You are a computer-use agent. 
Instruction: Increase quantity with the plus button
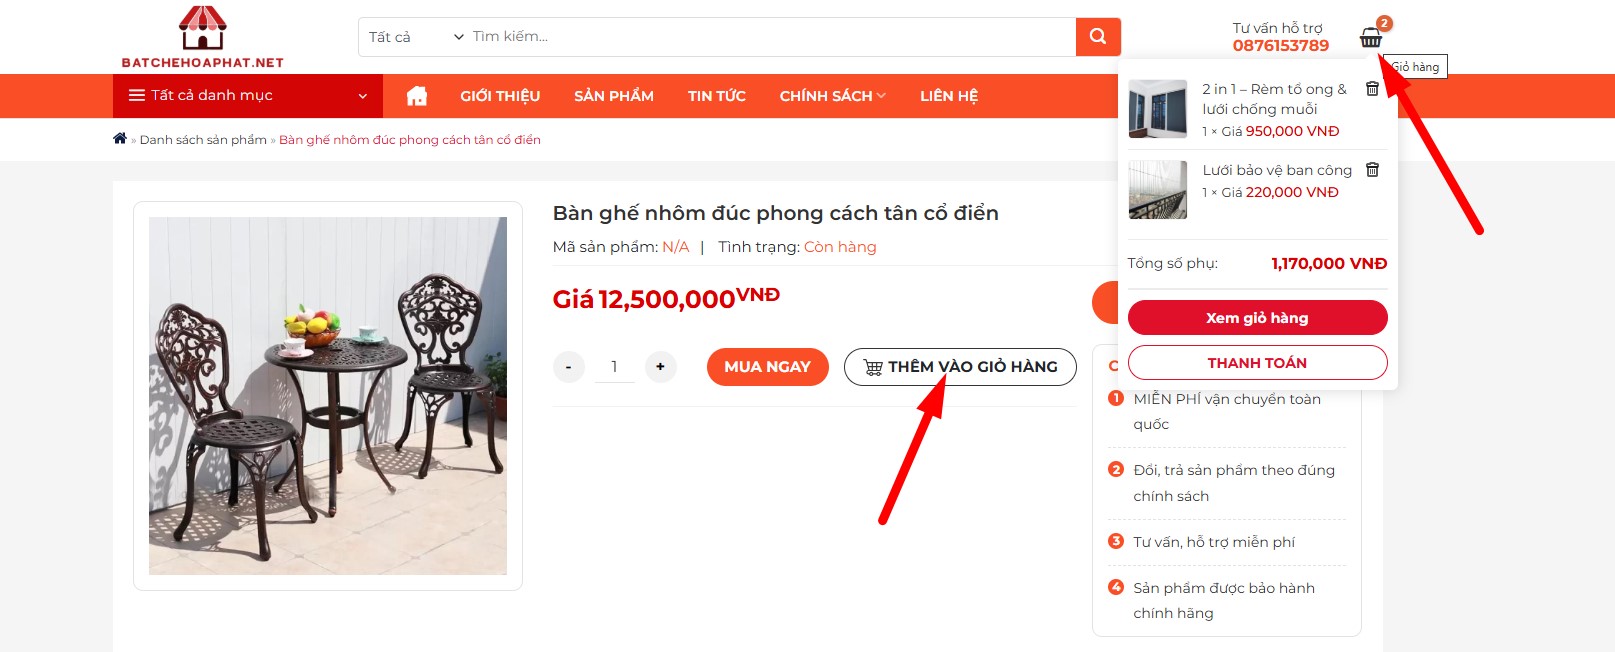coord(660,367)
